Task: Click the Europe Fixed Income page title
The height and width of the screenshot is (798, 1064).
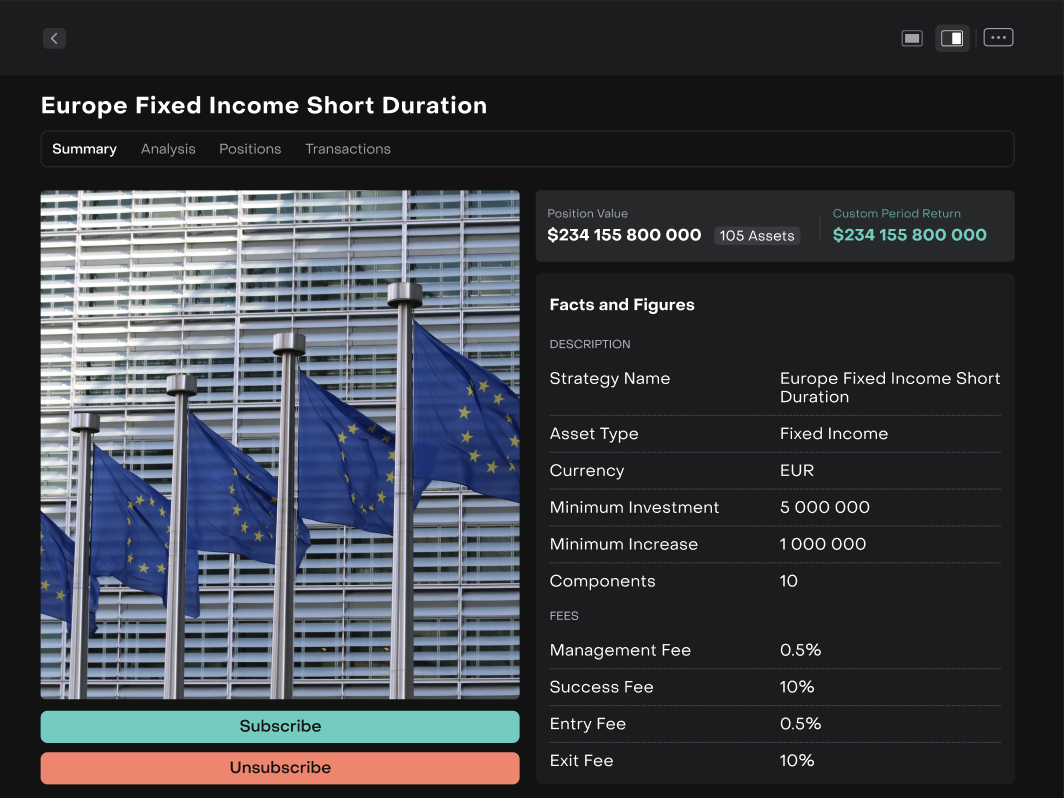Action: pos(264,105)
